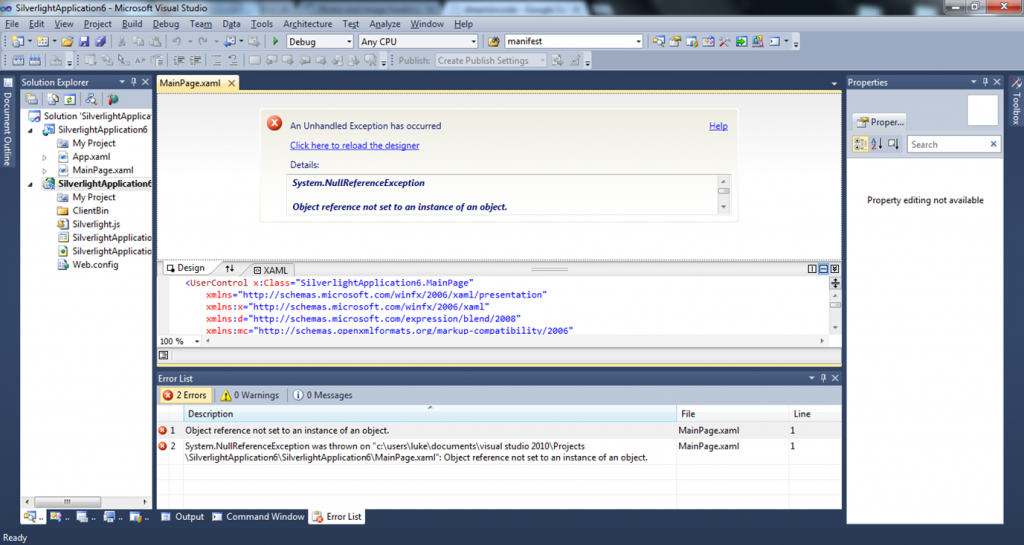Viewport: 1024px width, 545px height.
Task: Open the 100 % zoom dropdown
Action: click(197, 341)
